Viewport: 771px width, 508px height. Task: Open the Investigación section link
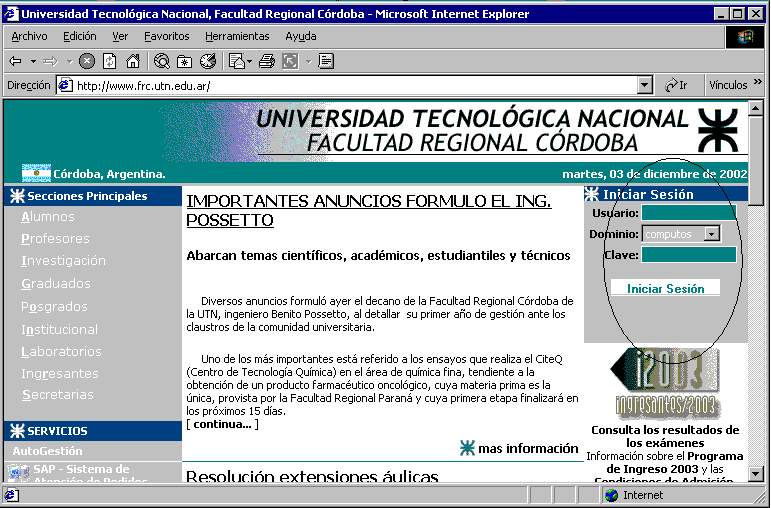63,261
